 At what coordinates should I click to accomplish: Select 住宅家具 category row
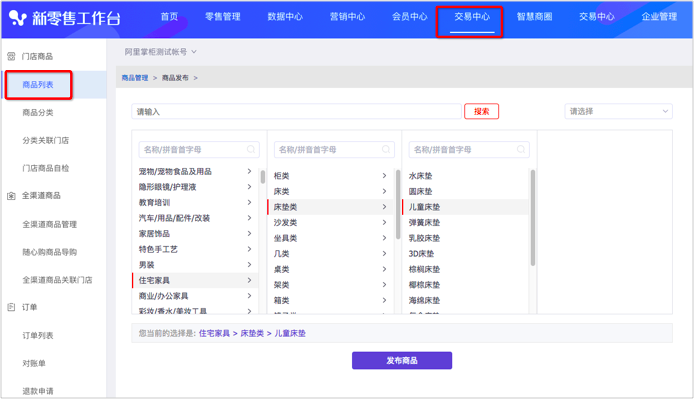pos(195,280)
